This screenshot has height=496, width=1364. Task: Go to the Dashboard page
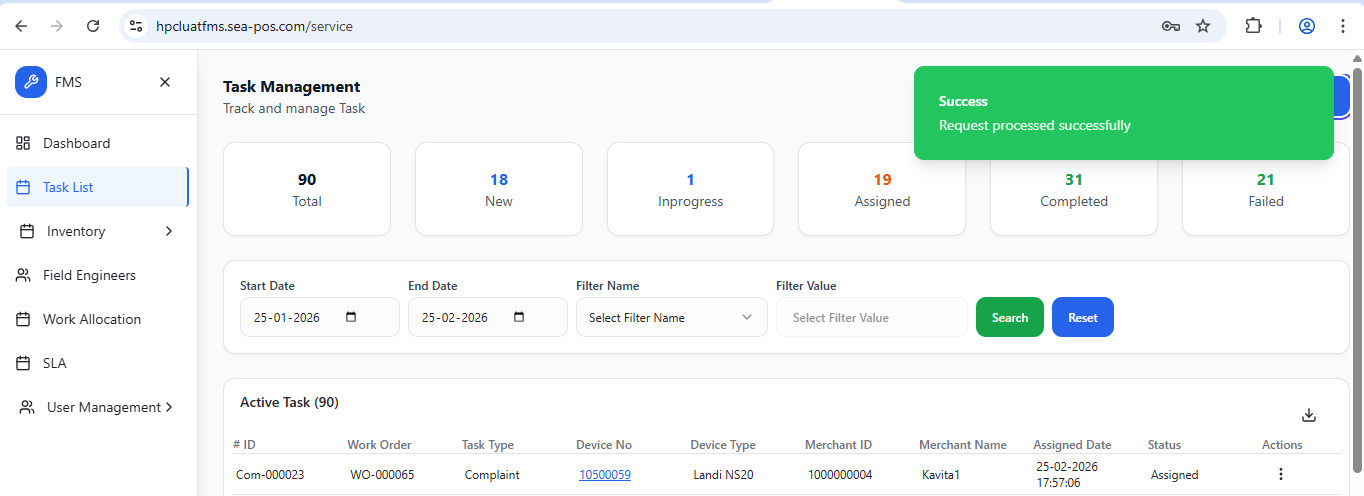(x=76, y=143)
